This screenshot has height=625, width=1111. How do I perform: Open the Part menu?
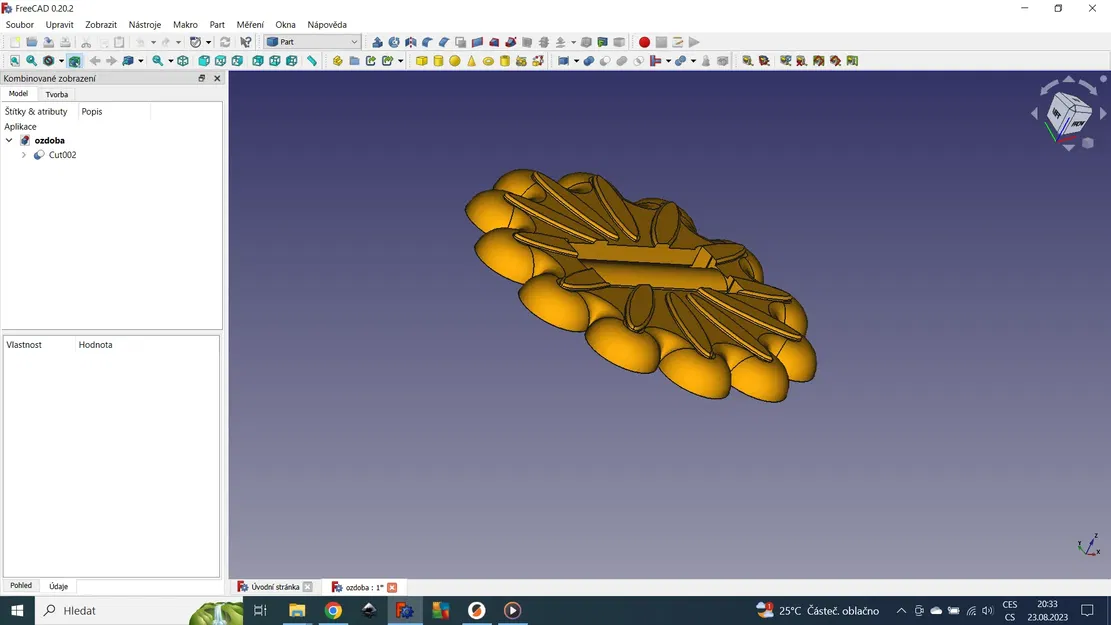coord(216,24)
